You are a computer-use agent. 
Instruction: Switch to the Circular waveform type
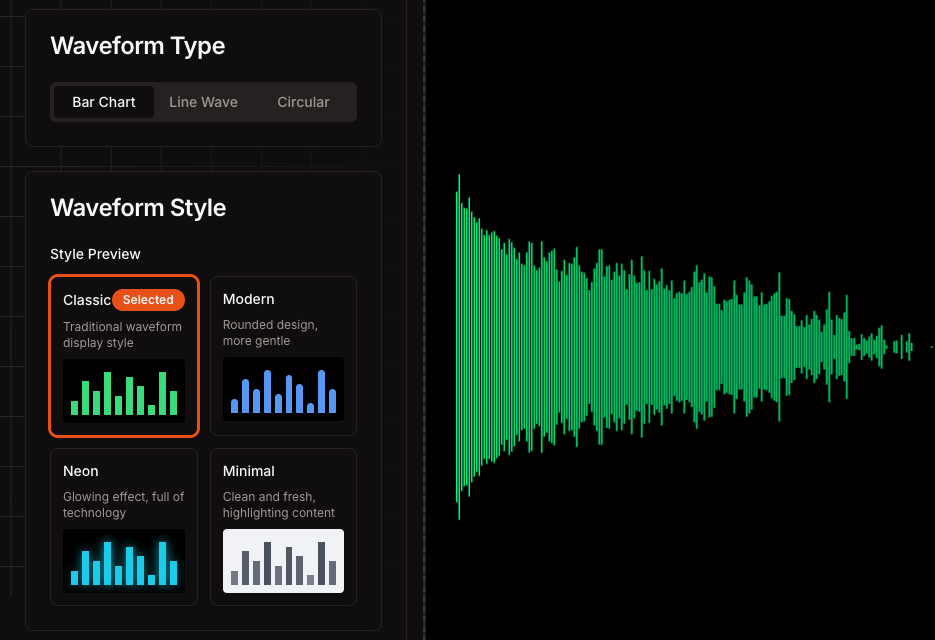tap(303, 102)
